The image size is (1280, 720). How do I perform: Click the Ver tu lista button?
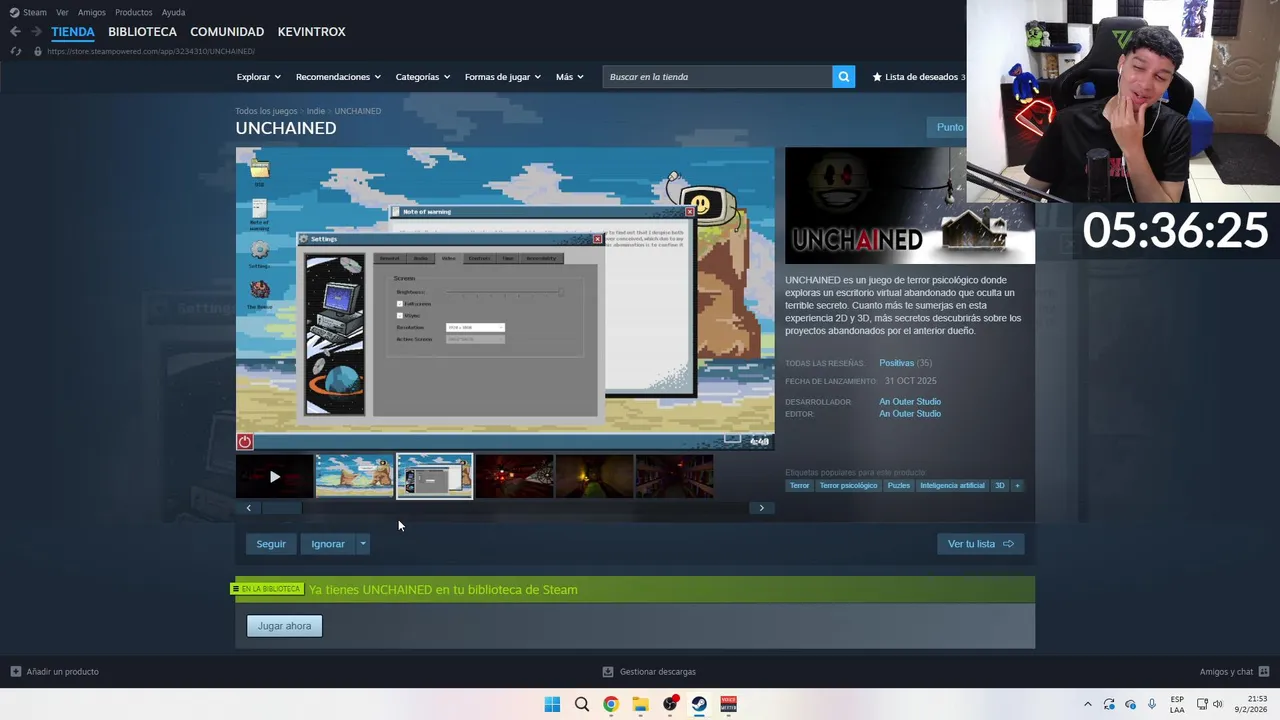(980, 544)
